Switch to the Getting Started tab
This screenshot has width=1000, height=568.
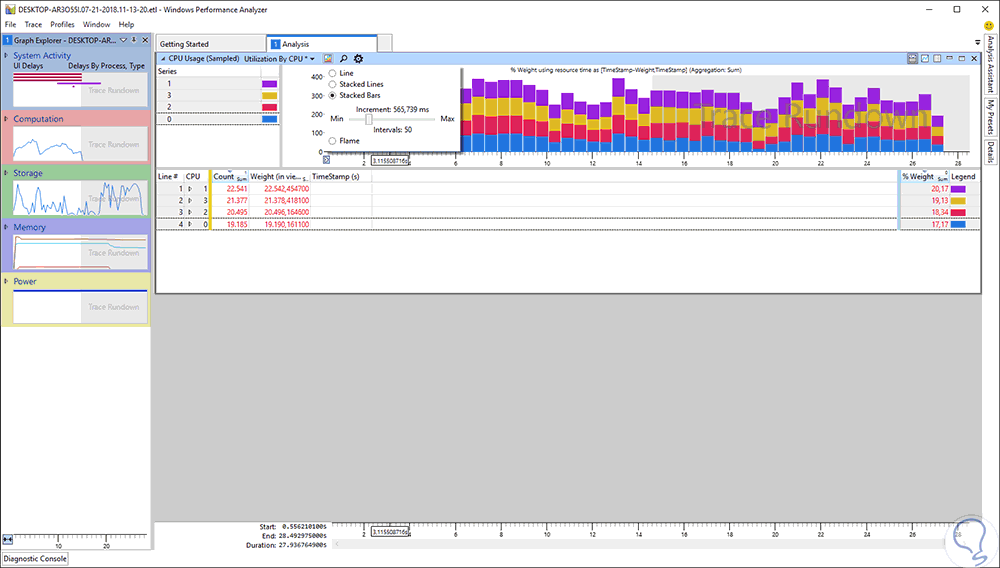184,44
